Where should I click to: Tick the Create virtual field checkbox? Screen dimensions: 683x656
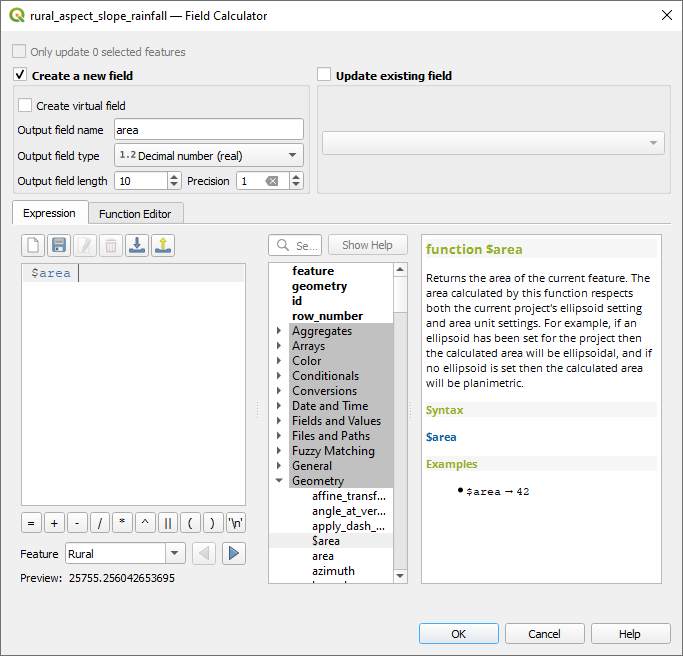[x=25, y=105]
